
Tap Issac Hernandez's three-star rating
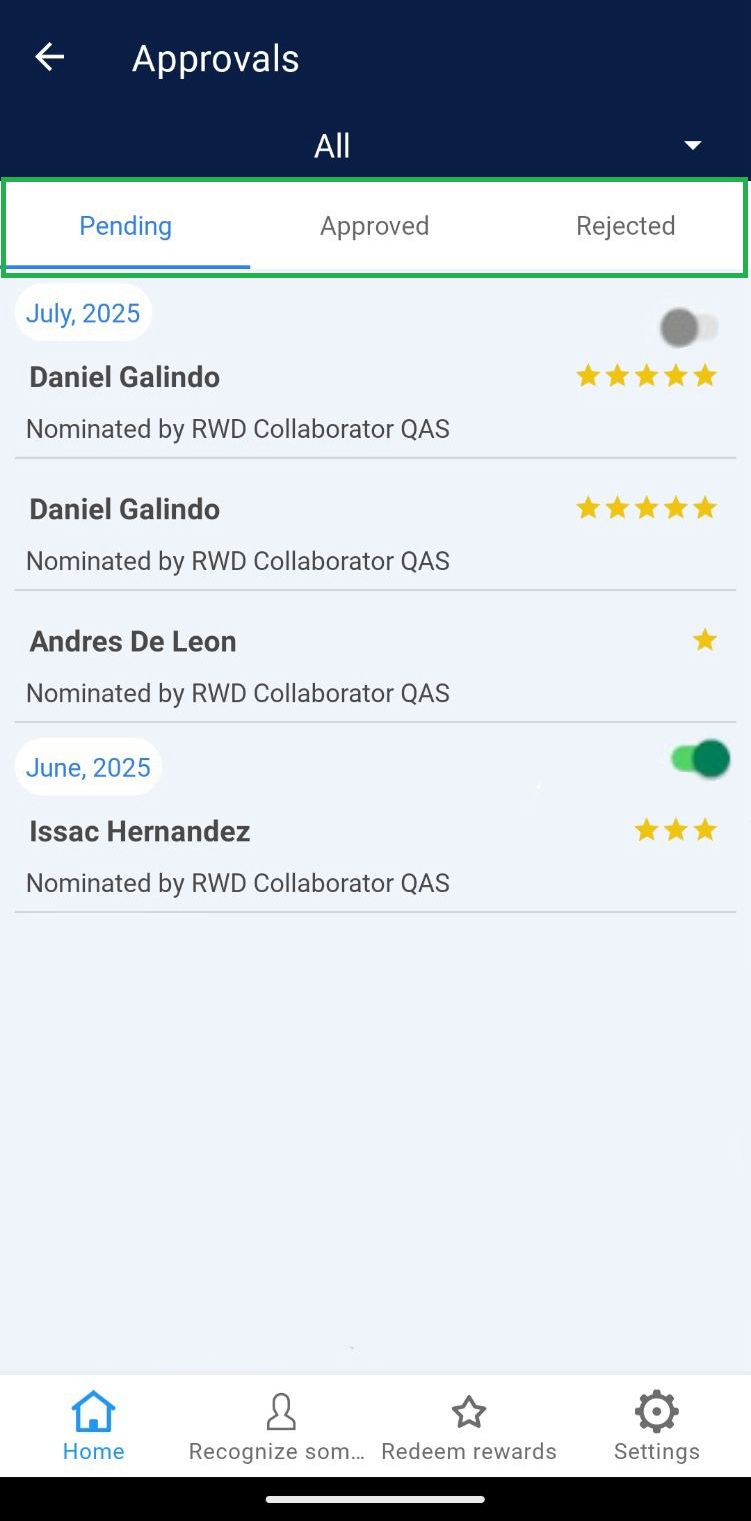(676, 830)
